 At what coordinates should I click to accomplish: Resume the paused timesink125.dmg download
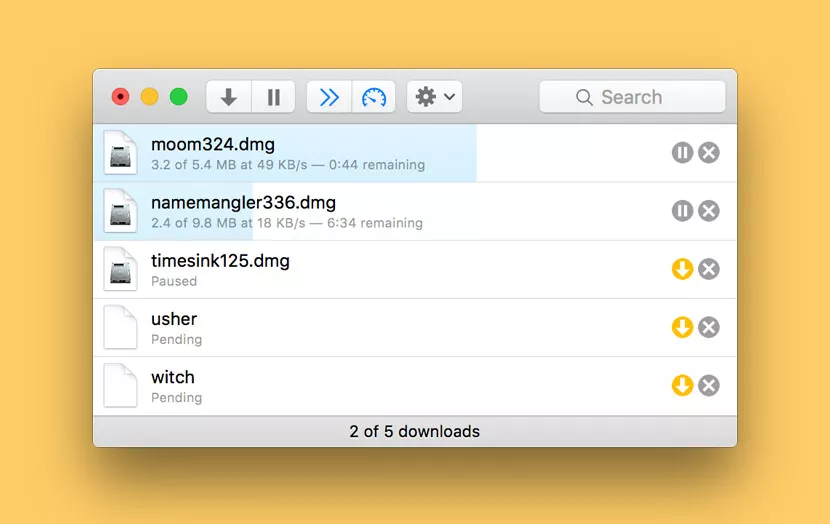(x=682, y=269)
